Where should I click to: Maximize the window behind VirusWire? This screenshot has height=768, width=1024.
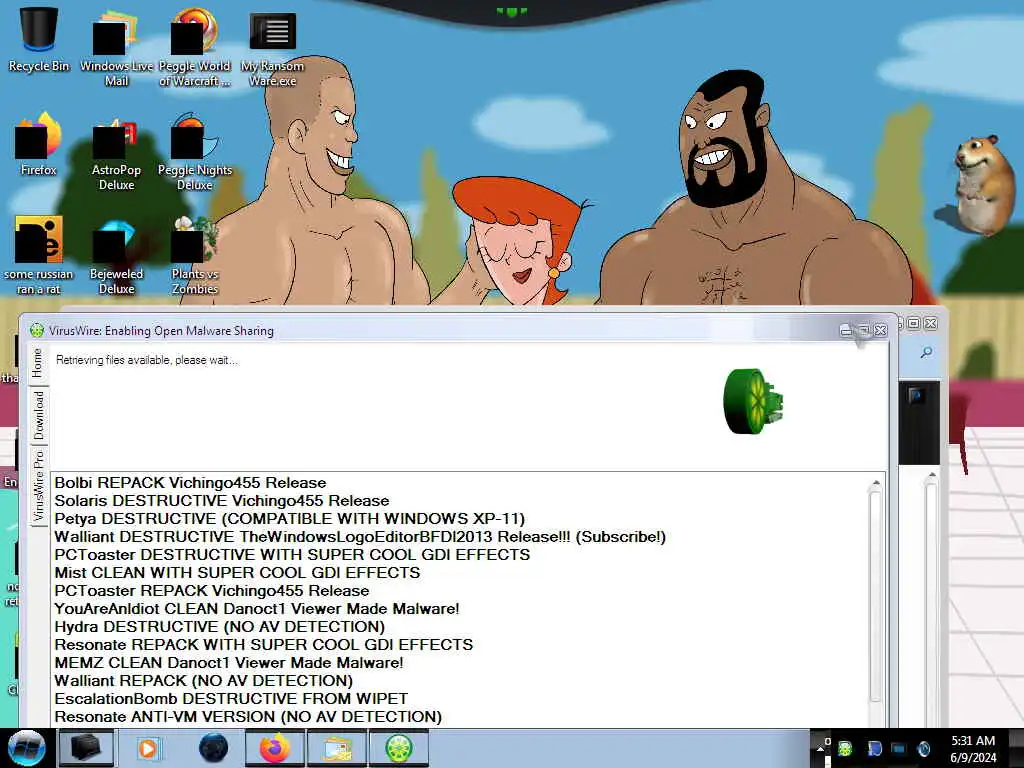(914, 323)
